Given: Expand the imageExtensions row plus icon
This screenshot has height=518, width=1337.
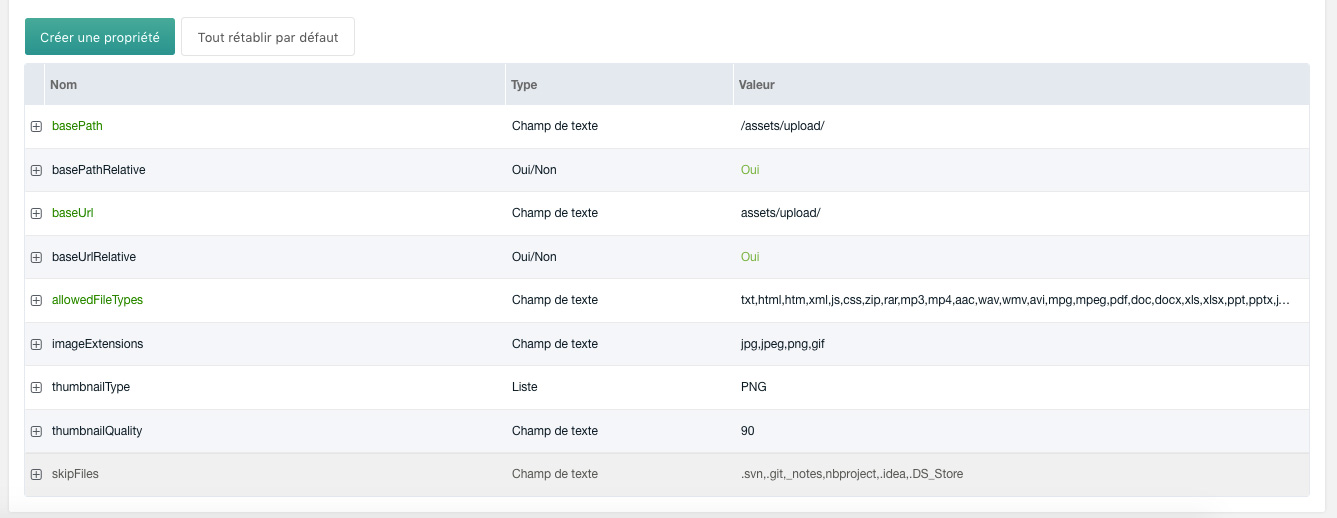Looking at the screenshot, I should pos(36,344).
